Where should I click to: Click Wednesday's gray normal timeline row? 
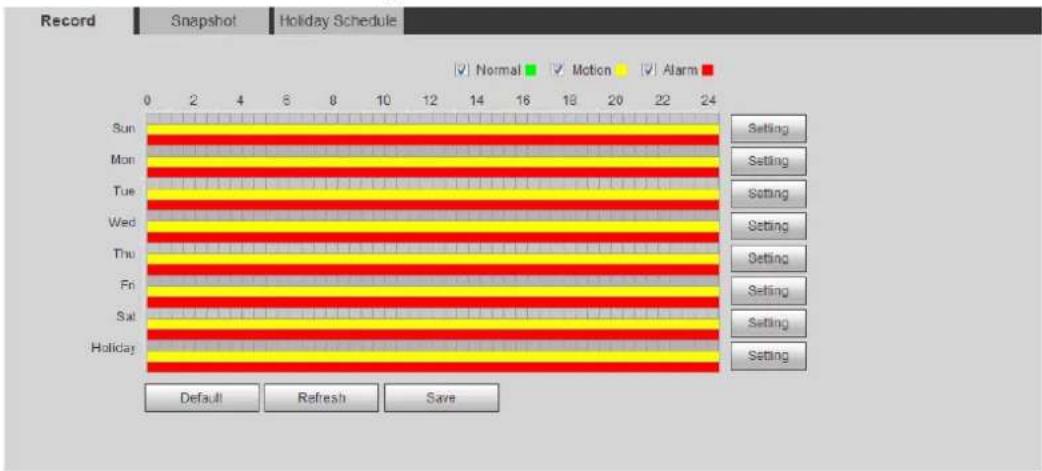(x=433, y=216)
